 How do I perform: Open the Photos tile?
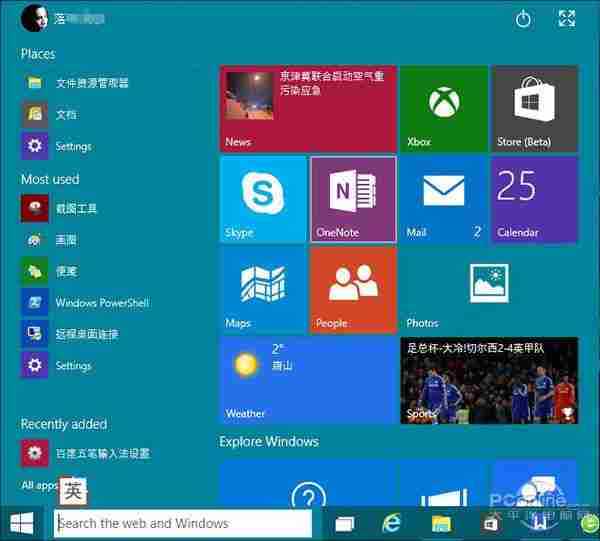[488, 290]
